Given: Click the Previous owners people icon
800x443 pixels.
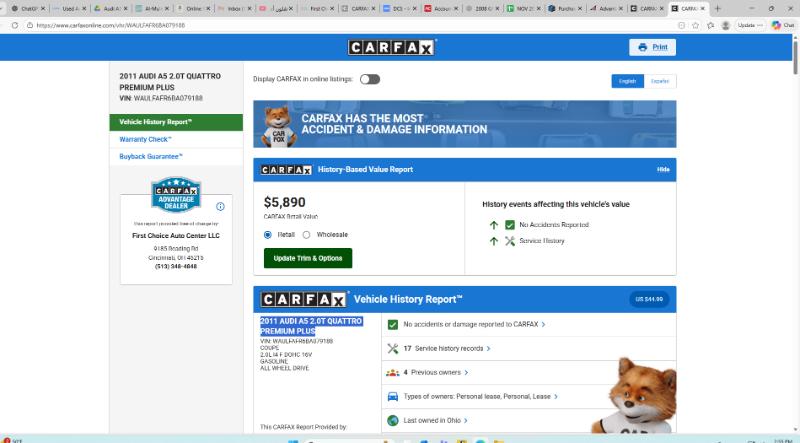Looking at the screenshot, I should [392, 372].
